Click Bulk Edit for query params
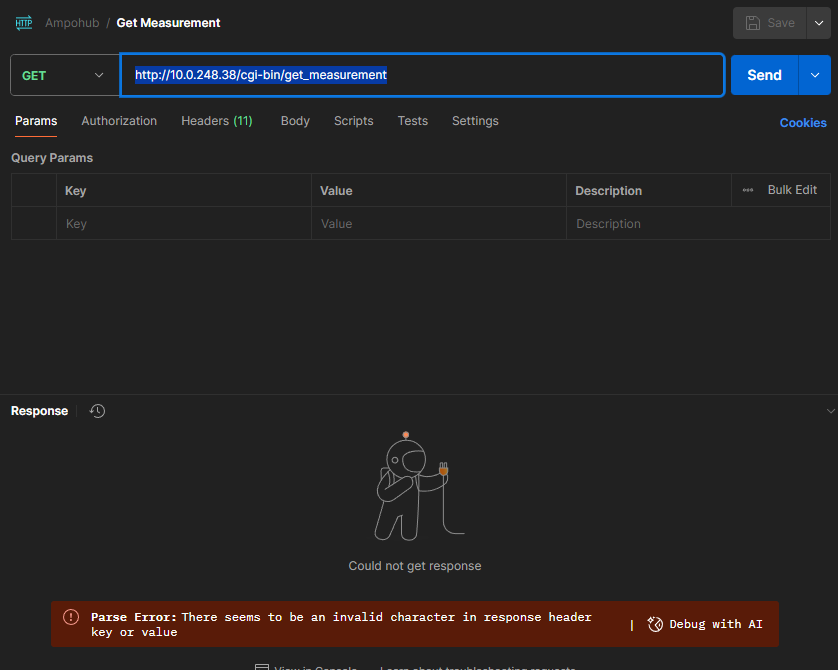 (x=792, y=190)
